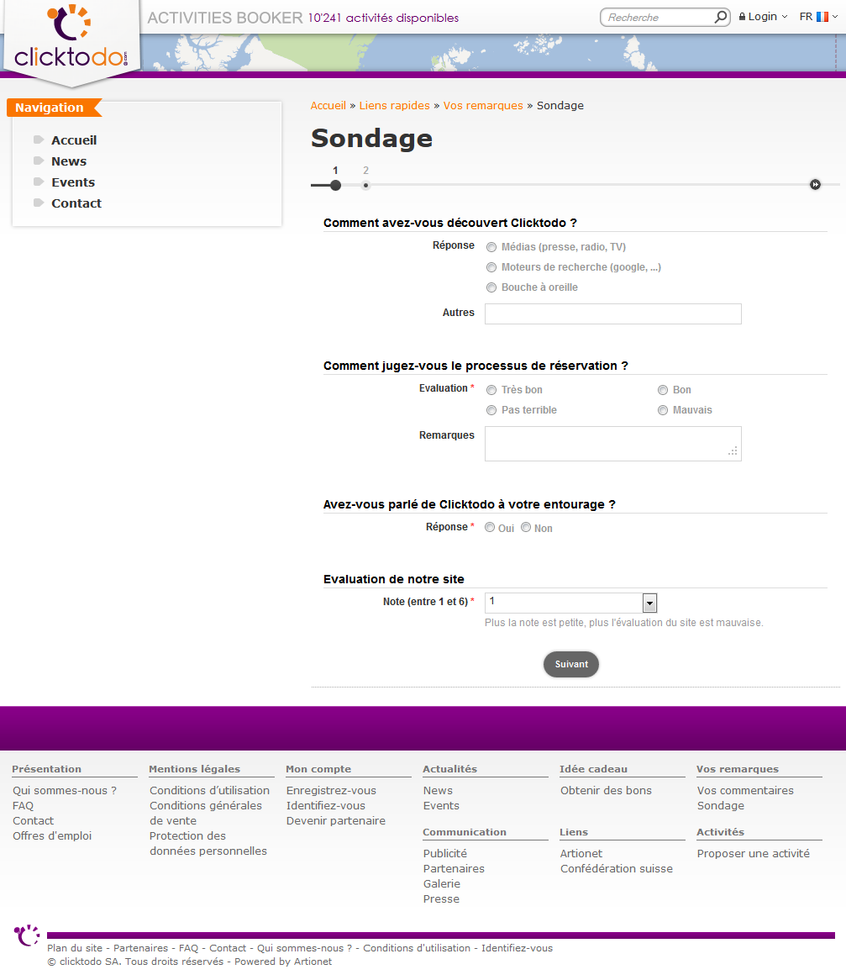Screen dimensions: 846x980
Task: Choose Bouche à oreille radio button
Action: pos(492,288)
